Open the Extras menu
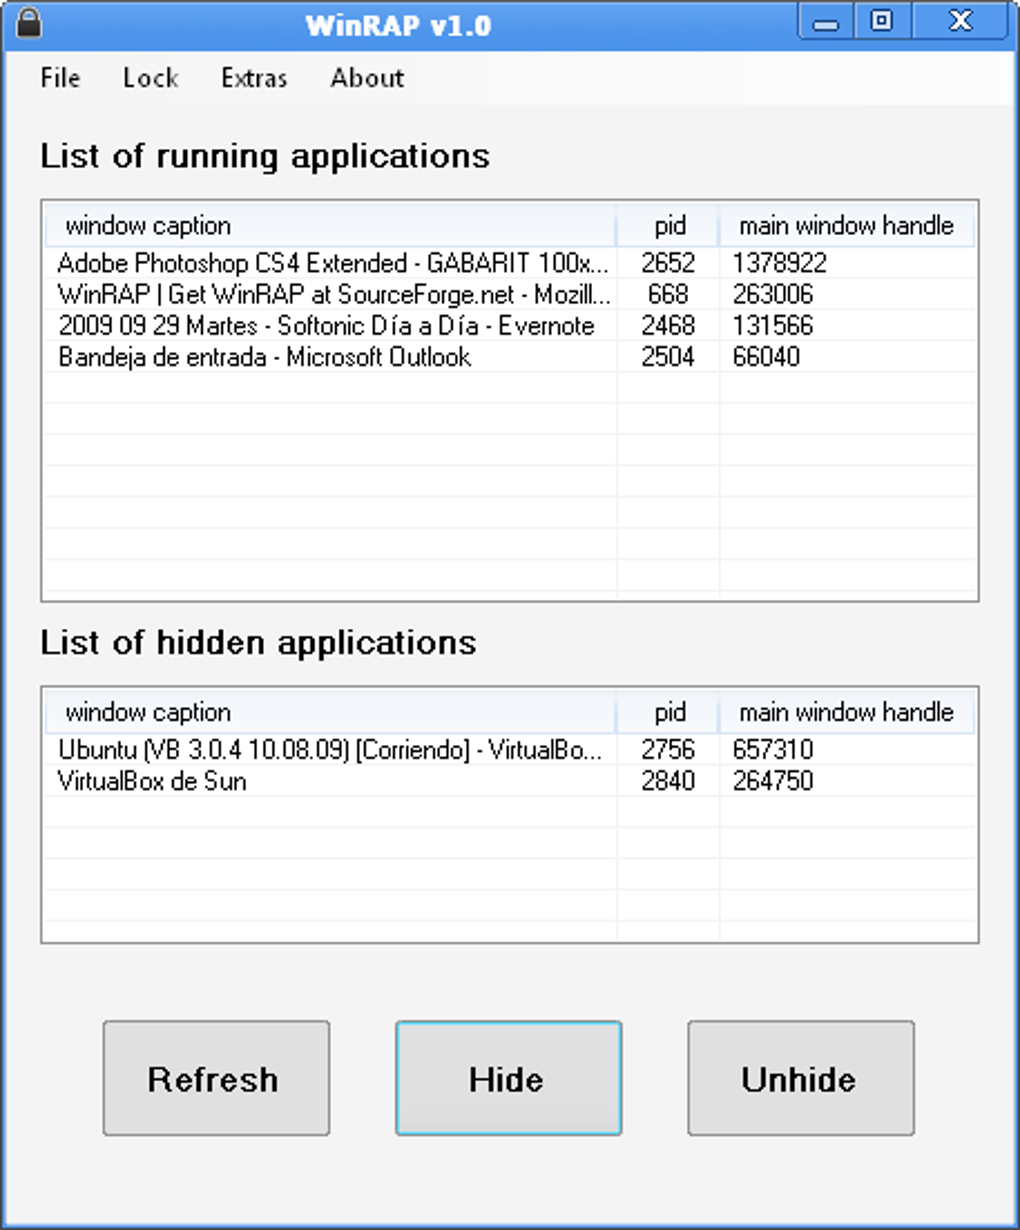The image size is (1020, 1230). click(254, 78)
